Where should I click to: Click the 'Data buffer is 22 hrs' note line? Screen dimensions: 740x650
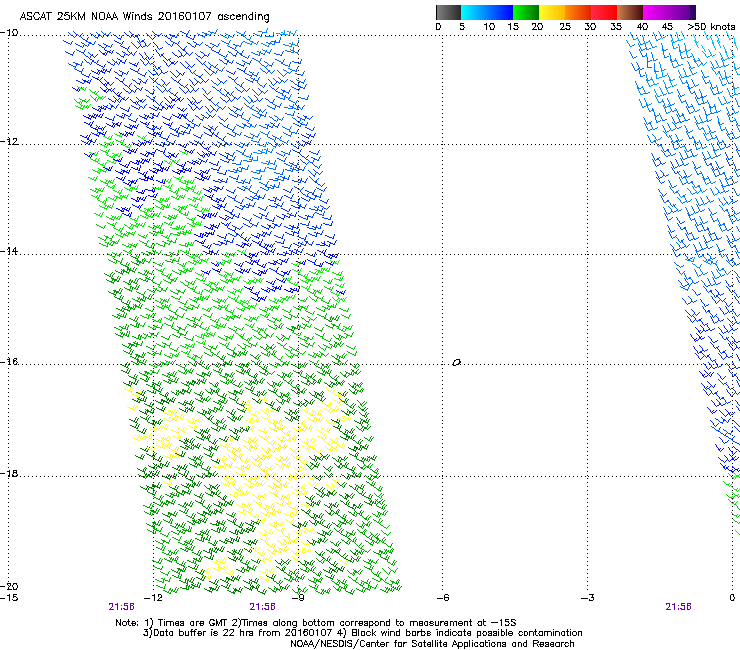[362, 633]
